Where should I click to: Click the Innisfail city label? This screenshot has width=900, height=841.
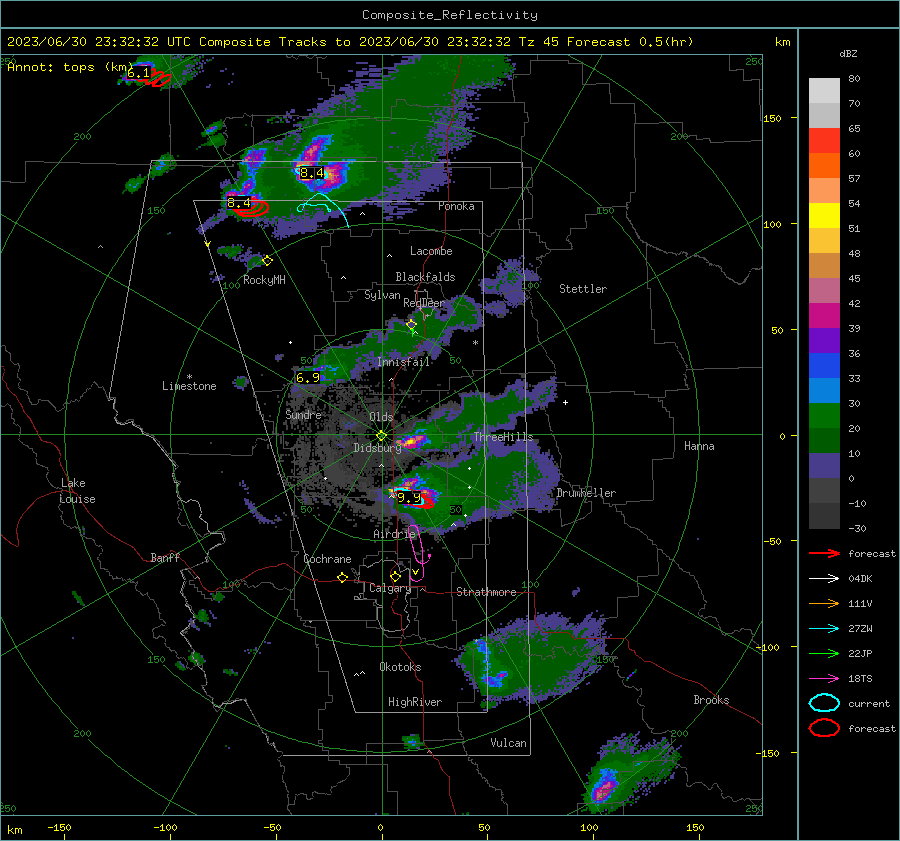pos(403,362)
